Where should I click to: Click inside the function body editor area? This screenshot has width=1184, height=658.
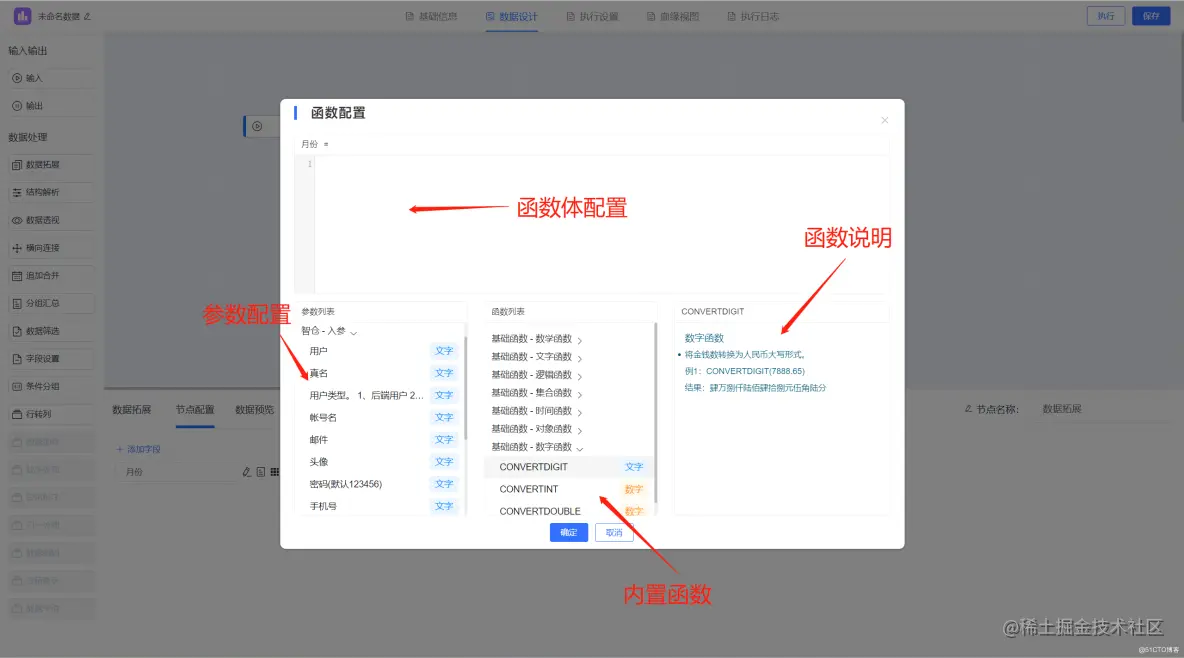(601, 224)
